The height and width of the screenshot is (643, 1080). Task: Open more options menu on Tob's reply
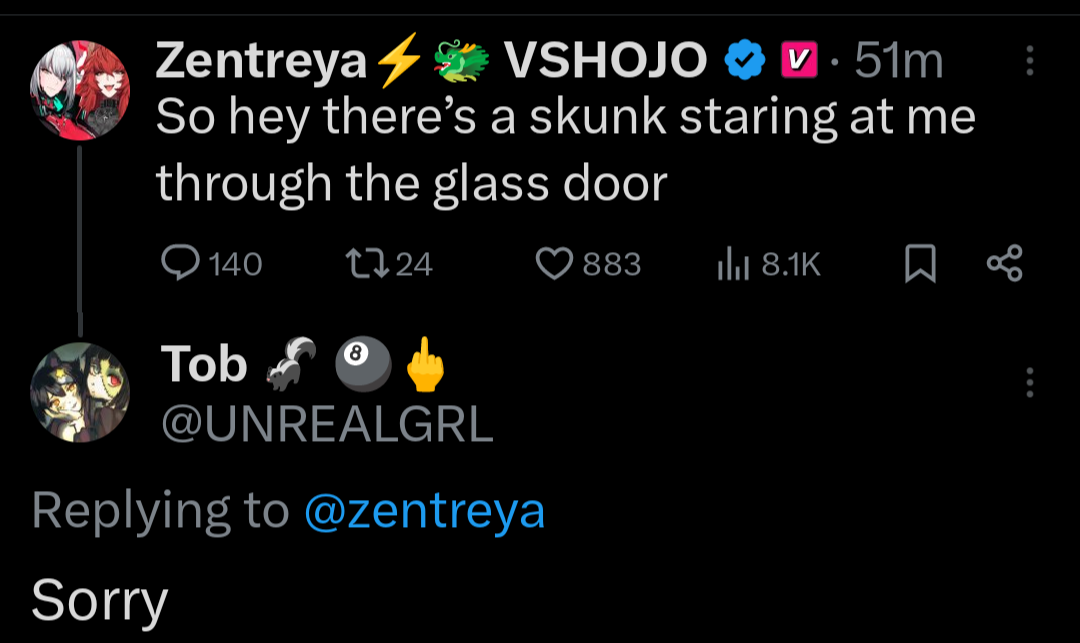(x=1030, y=381)
